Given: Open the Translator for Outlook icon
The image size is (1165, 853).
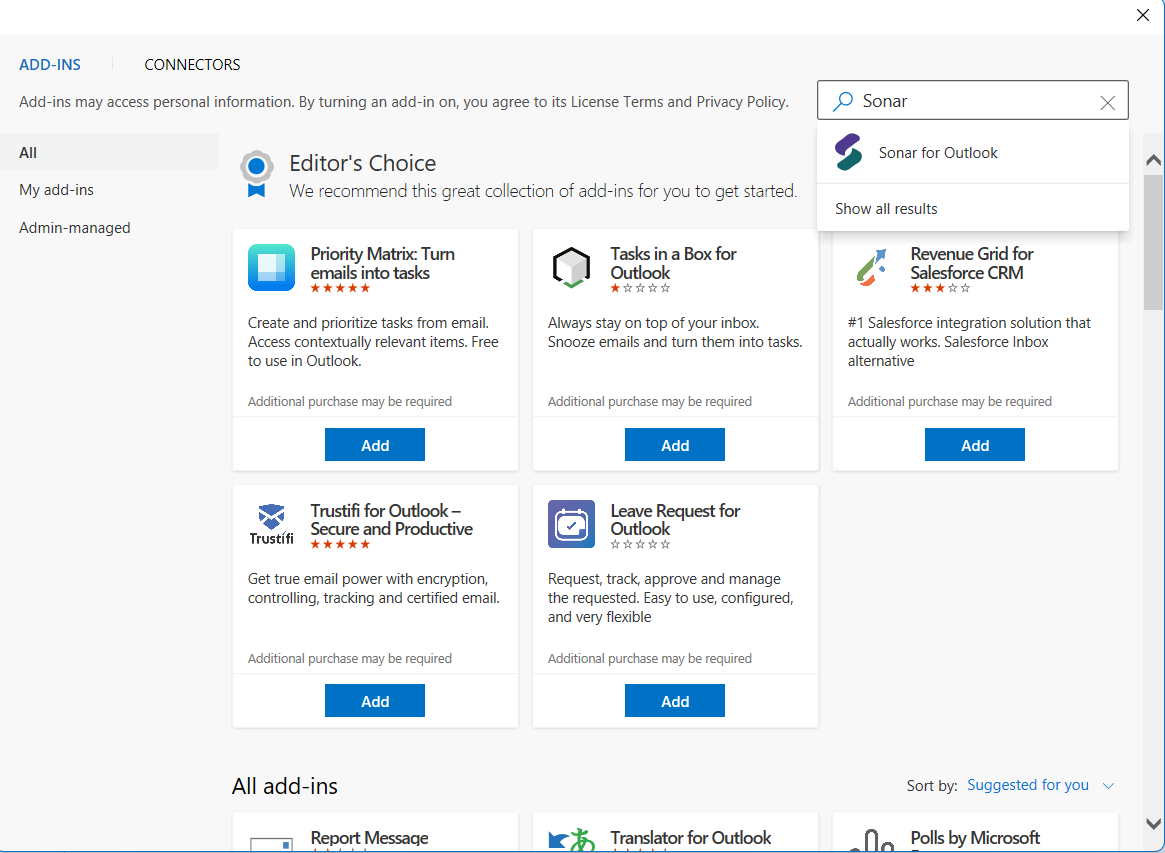Looking at the screenshot, I should click(571, 840).
